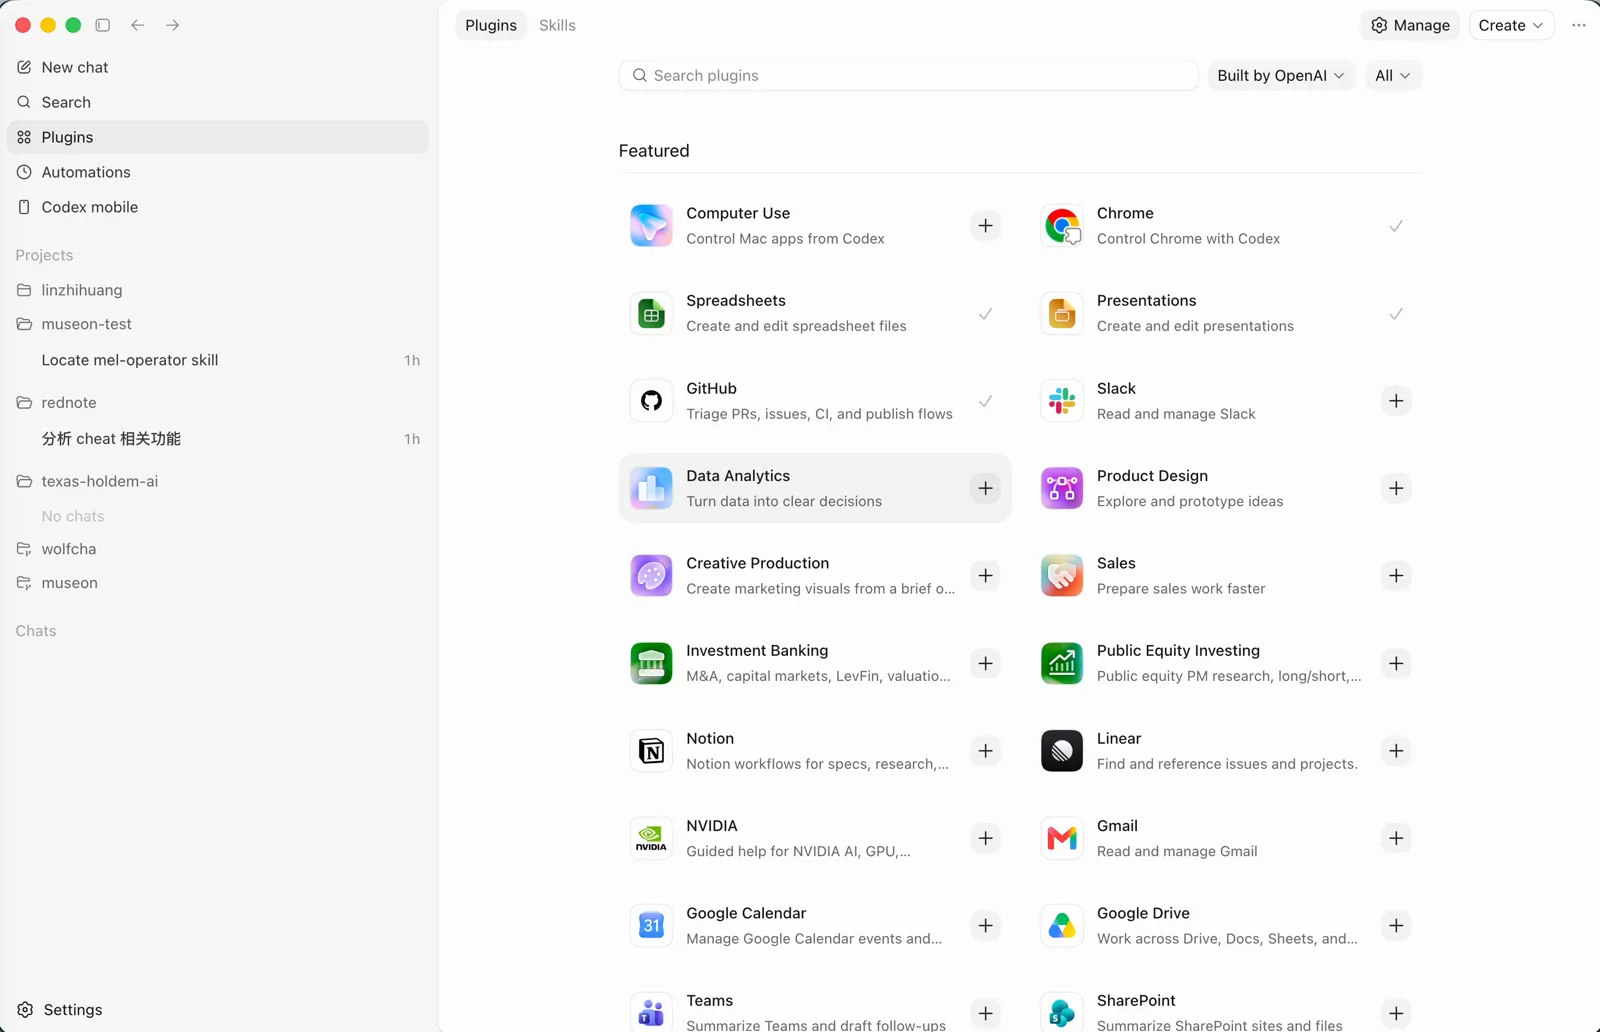Viewport: 1600px width, 1032px height.
Task: Select the Investment Banking plugin icon
Action: (651, 663)
